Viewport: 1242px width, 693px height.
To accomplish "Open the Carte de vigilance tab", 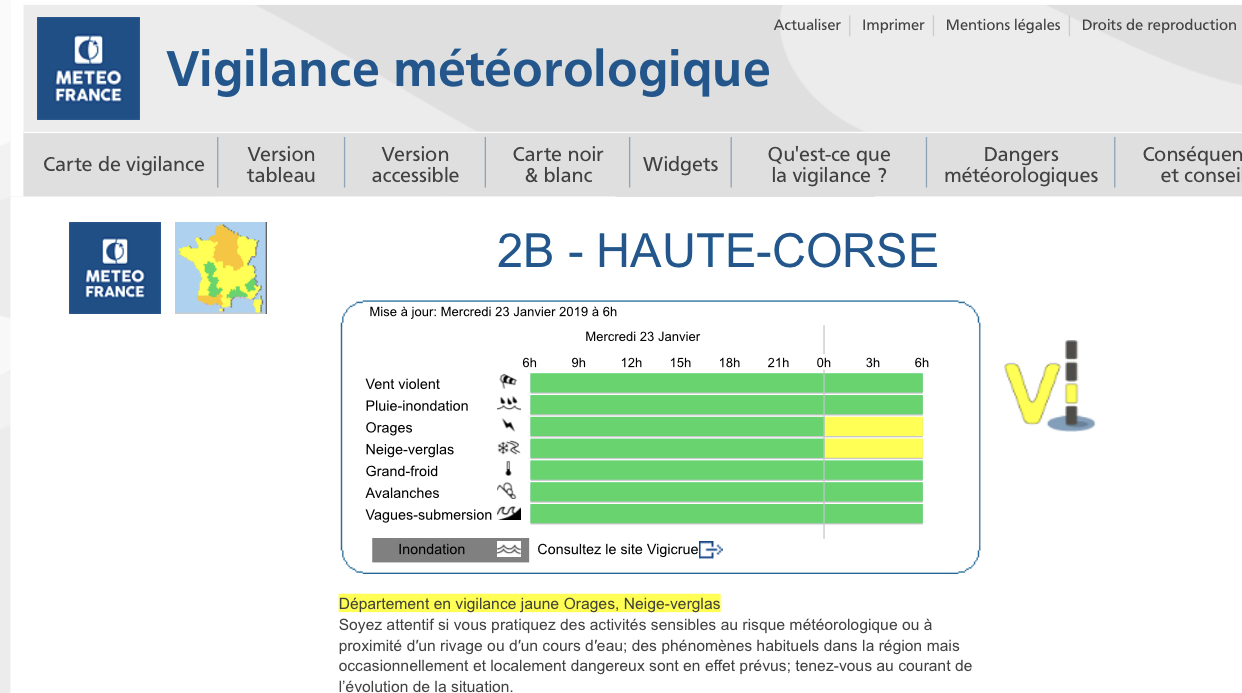I will [124, 164].
